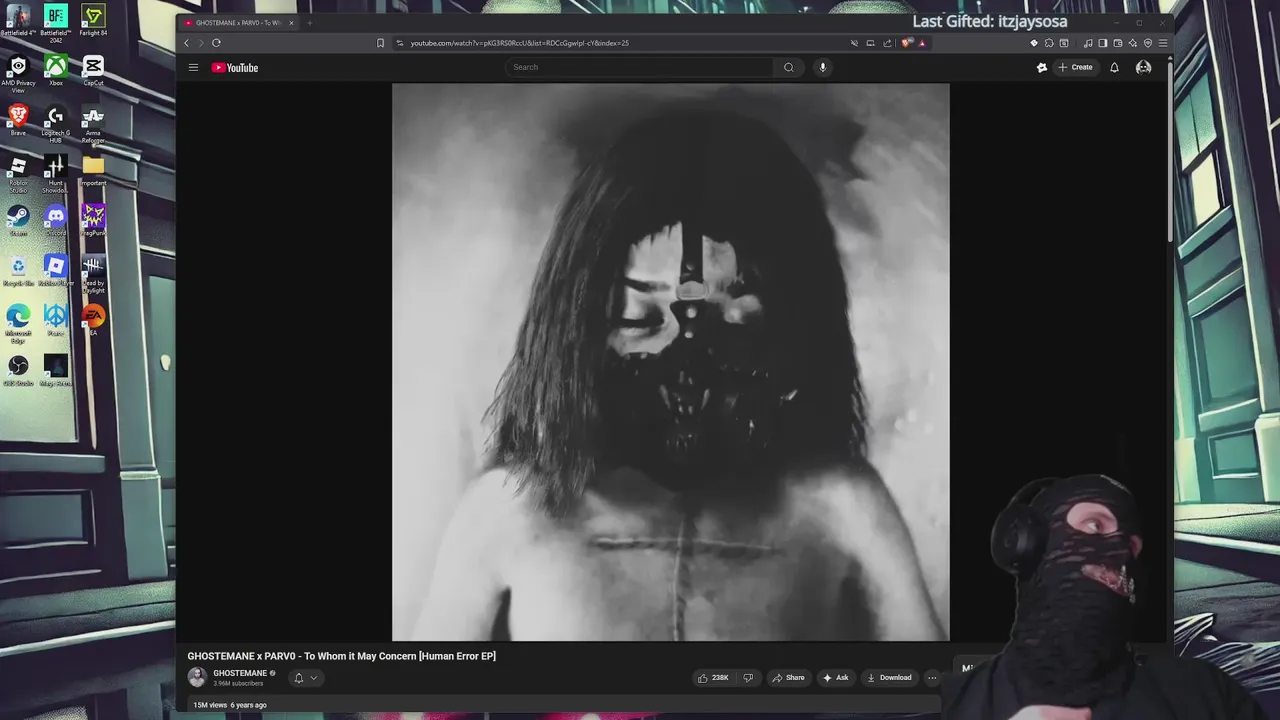The width and height of the screenshot is (1280, 720).
Task: Open more actions three-dot menu under video
Action: 932,678
